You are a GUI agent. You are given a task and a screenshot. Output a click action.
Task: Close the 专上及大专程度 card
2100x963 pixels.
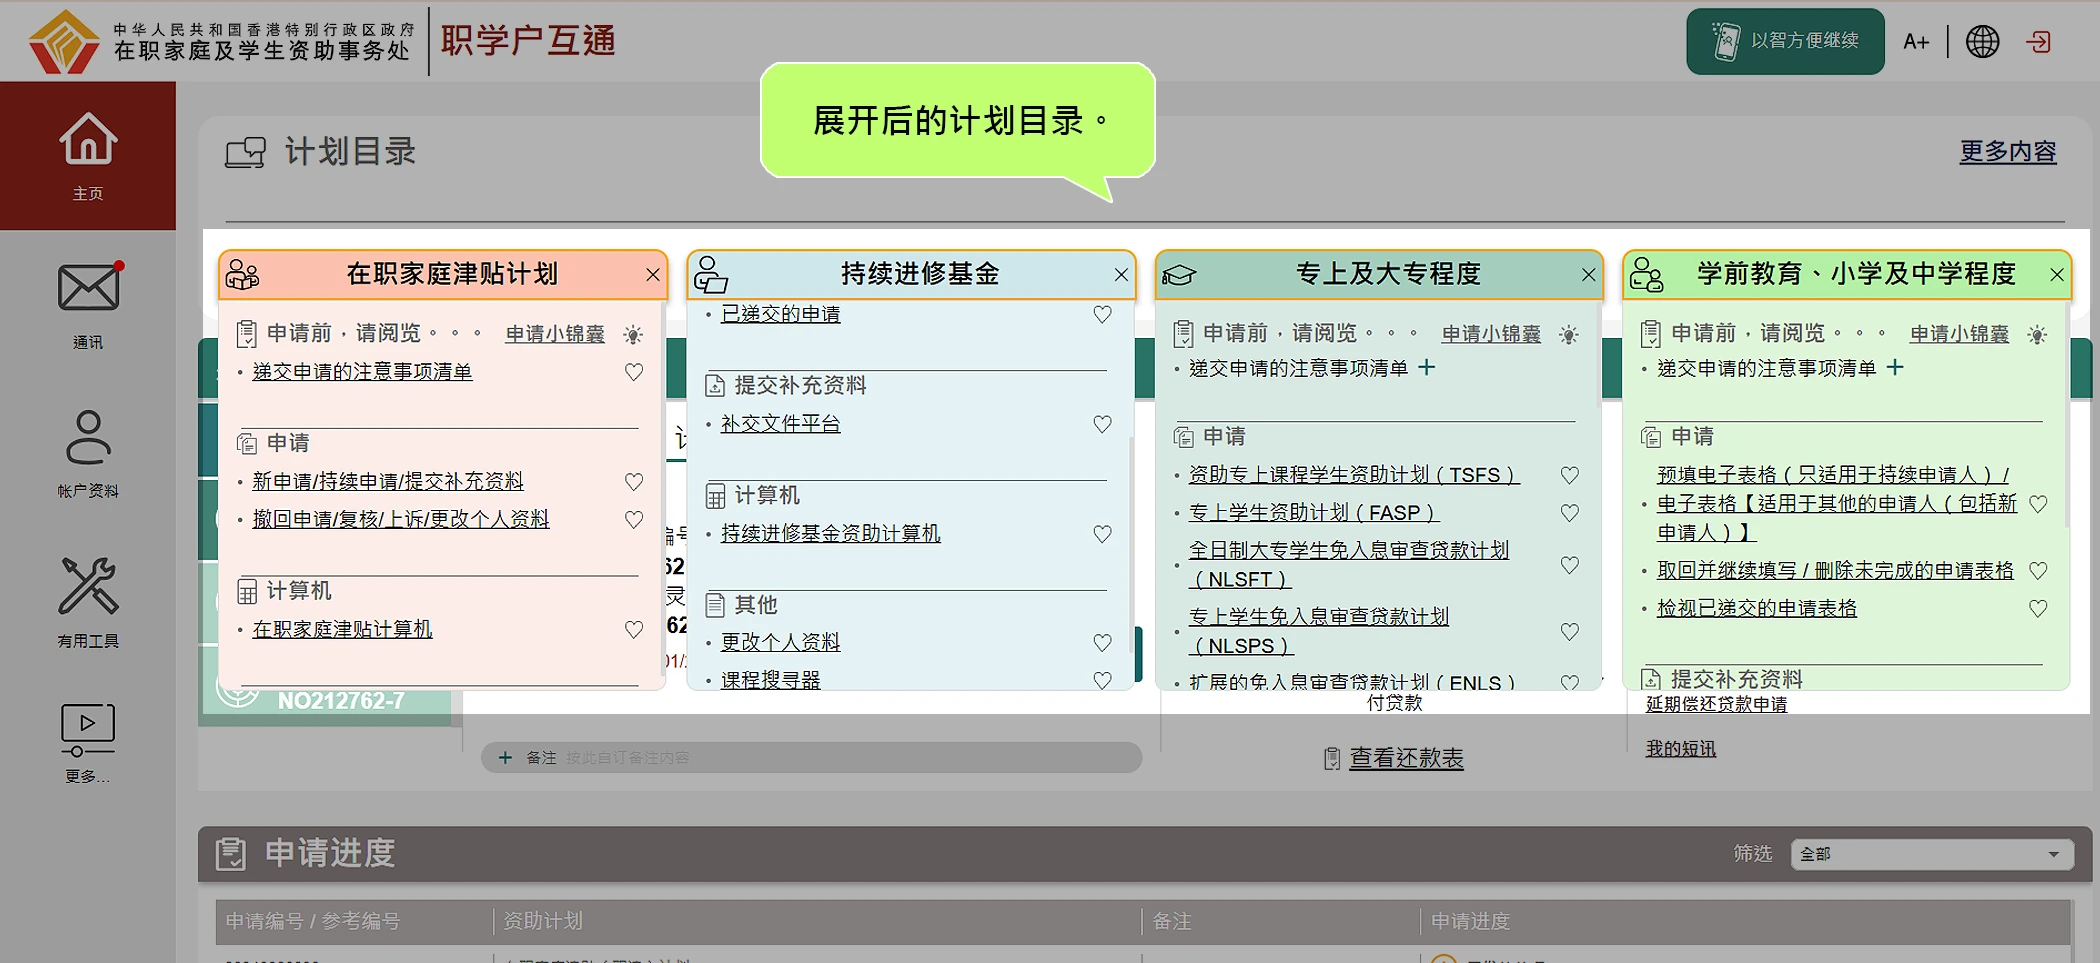tap(1588, 275)
